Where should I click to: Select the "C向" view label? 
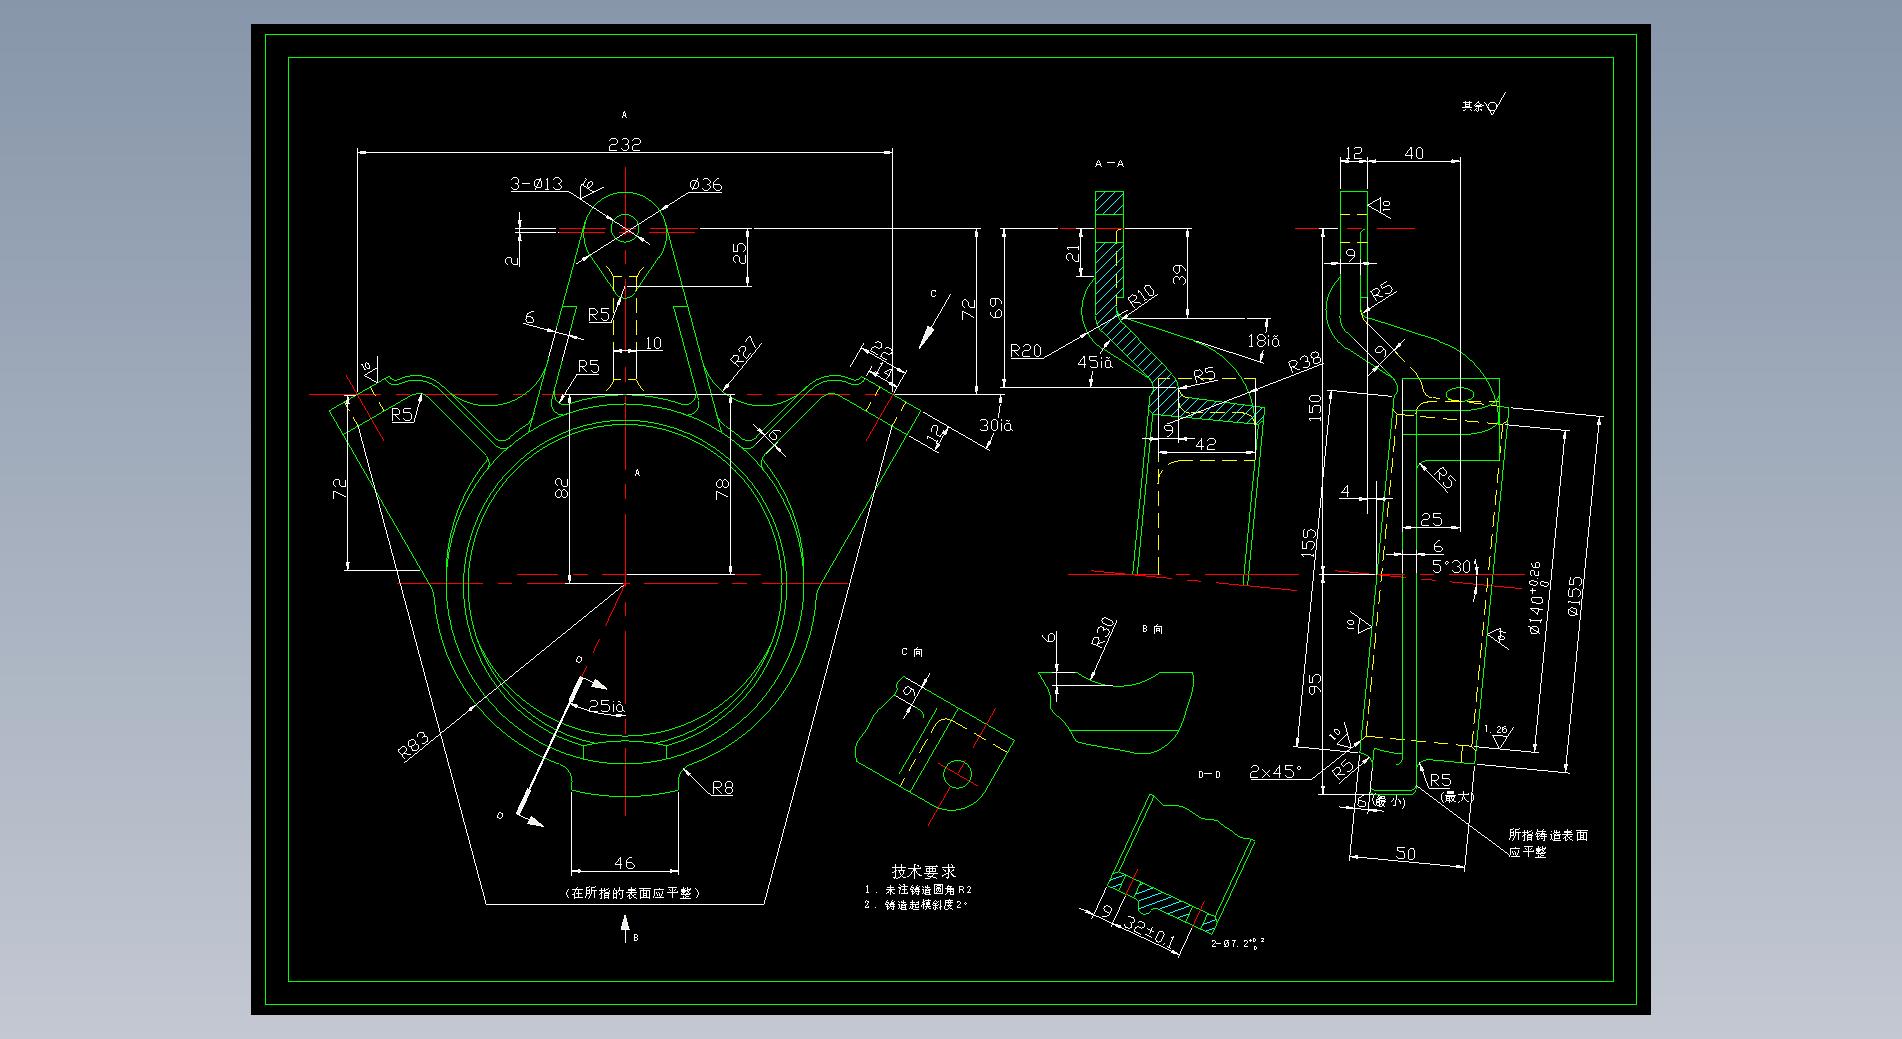click(911, 652)
